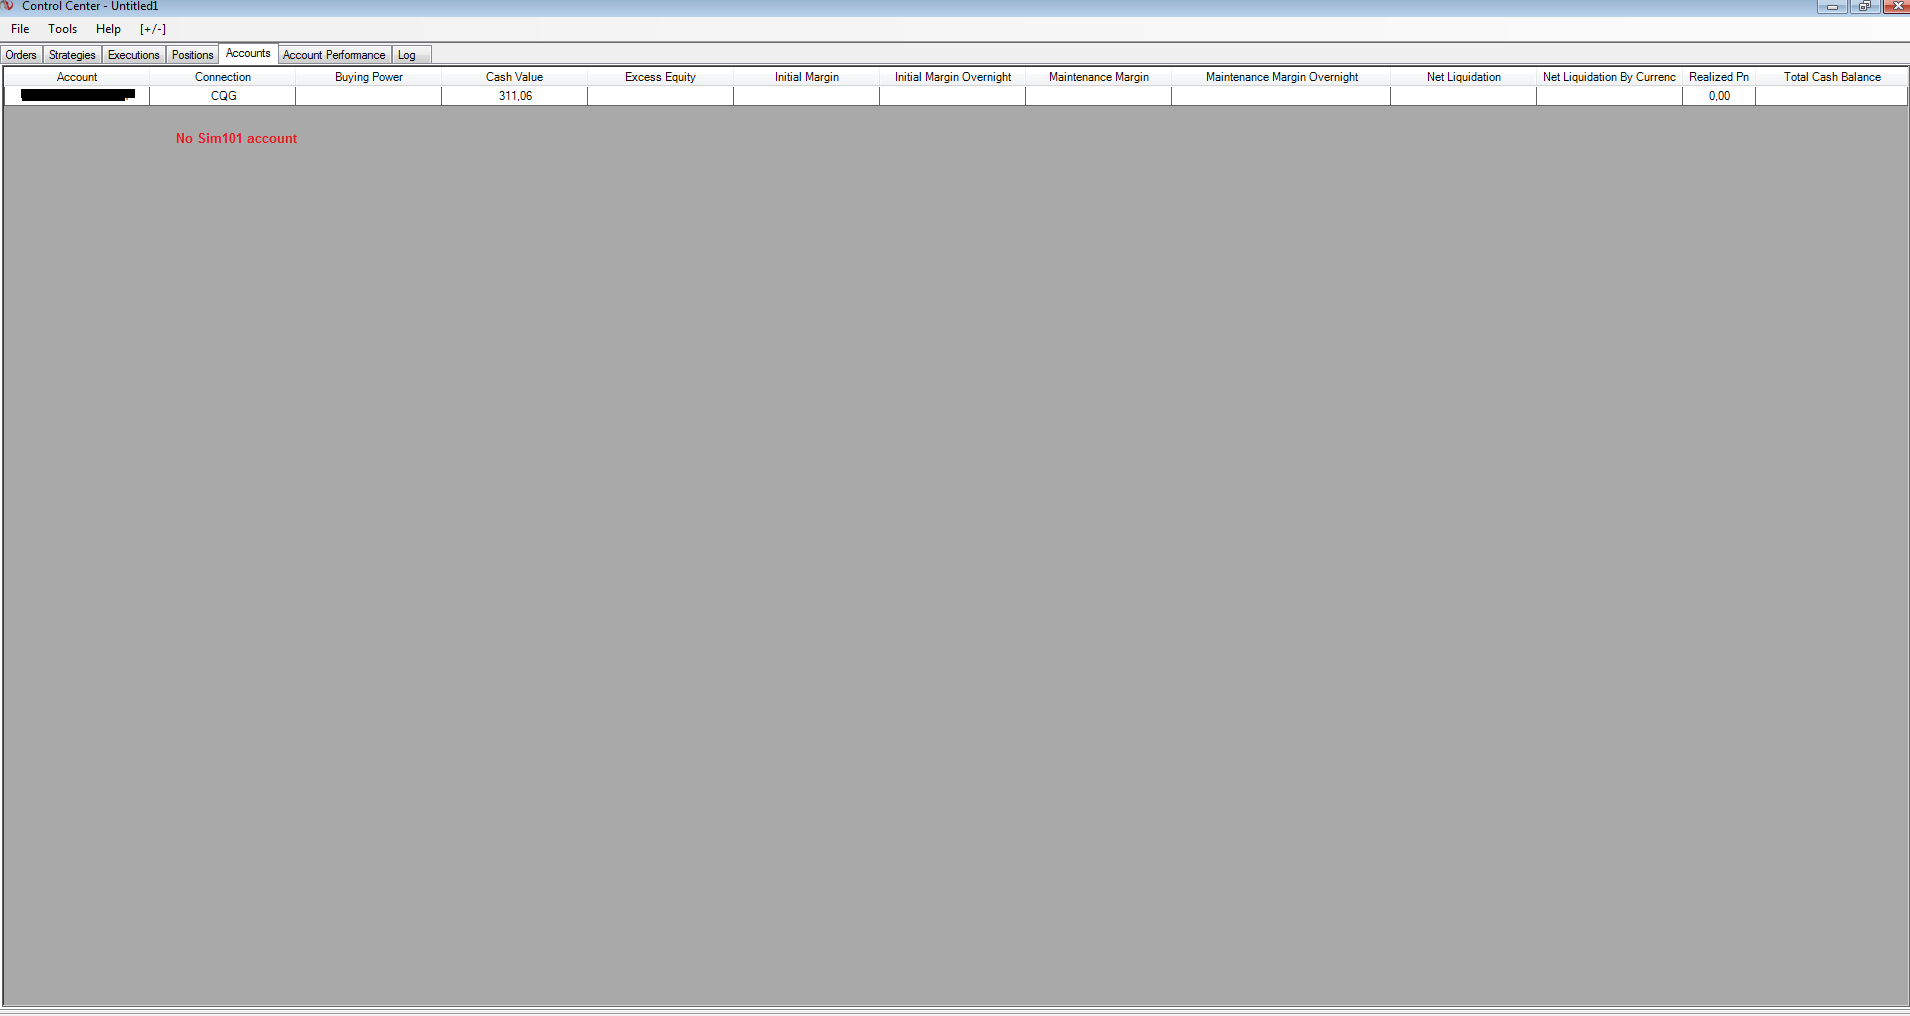Switch to the Strategies tab
Image resolution: width=1910 pixels, height=1016 pixels.
72,55
